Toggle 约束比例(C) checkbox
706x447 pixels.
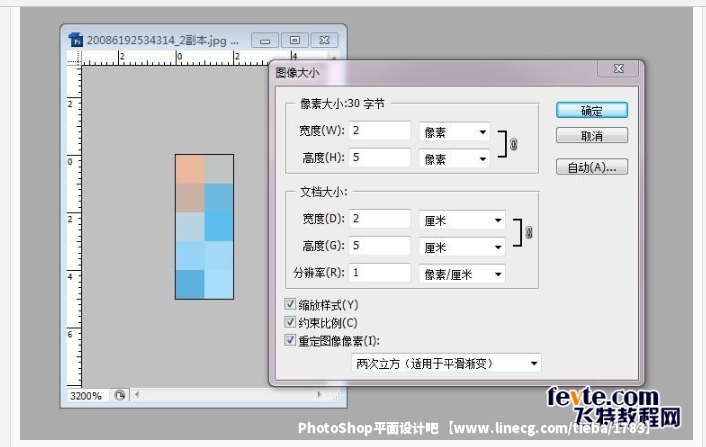click(x=290, y=322)
